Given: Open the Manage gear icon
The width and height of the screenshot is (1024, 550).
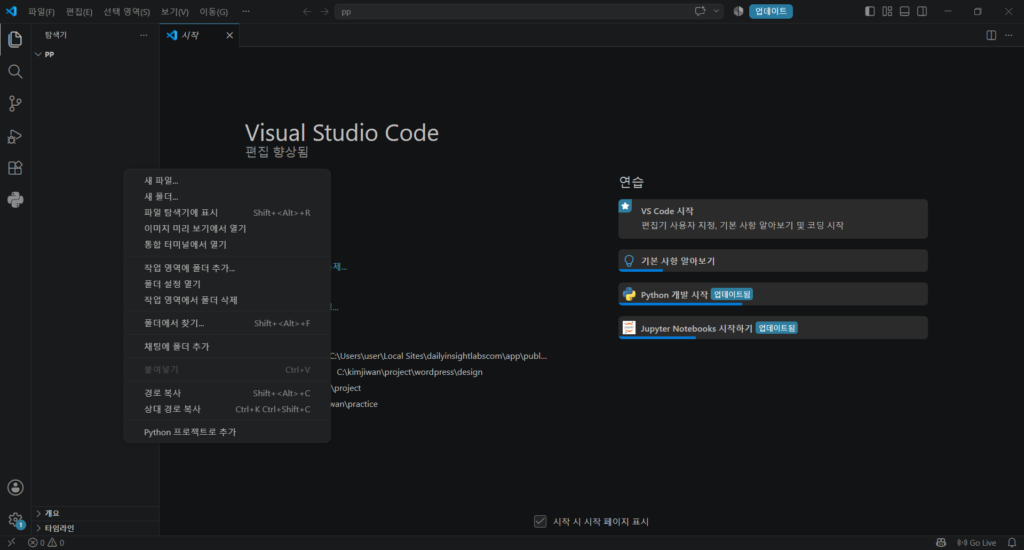Looking at the screenshot, I should tap(15, 520).
